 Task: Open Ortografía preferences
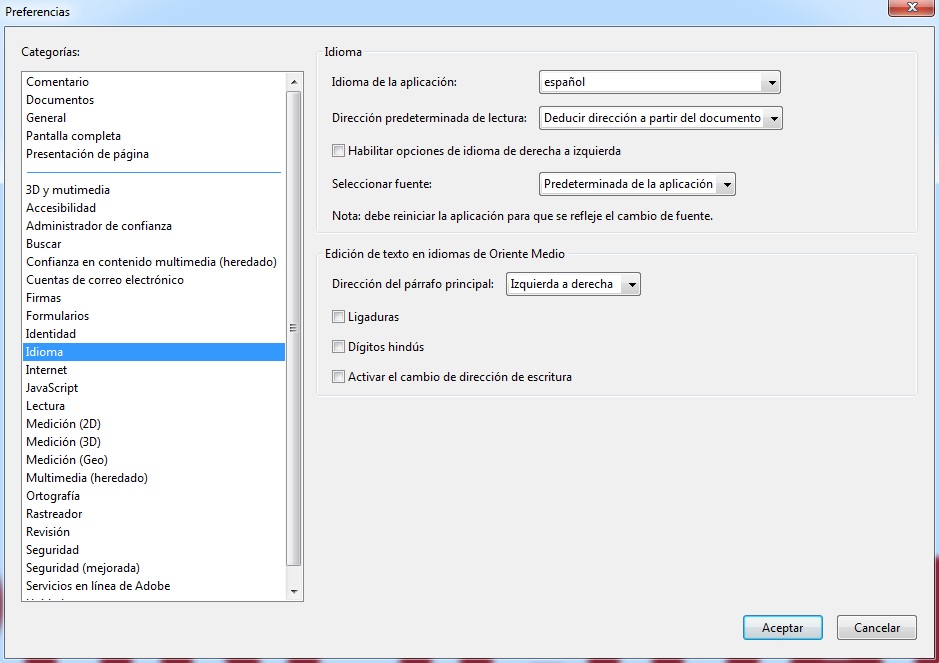[x=57, y=495]
